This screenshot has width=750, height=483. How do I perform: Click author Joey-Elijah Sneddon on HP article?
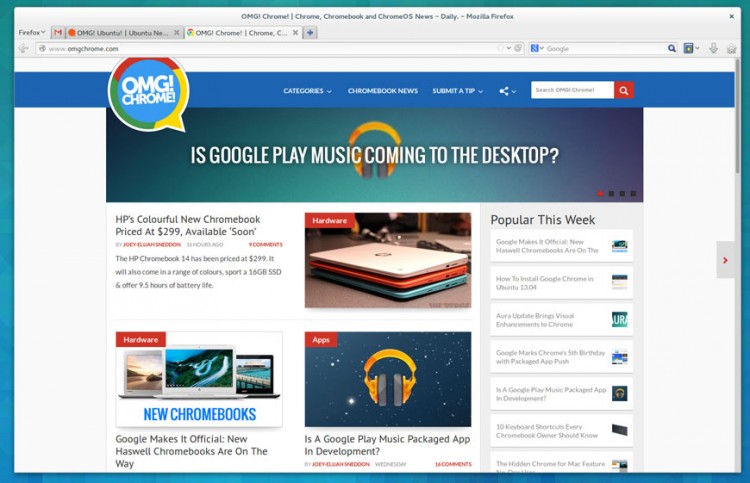coord(152,244)
